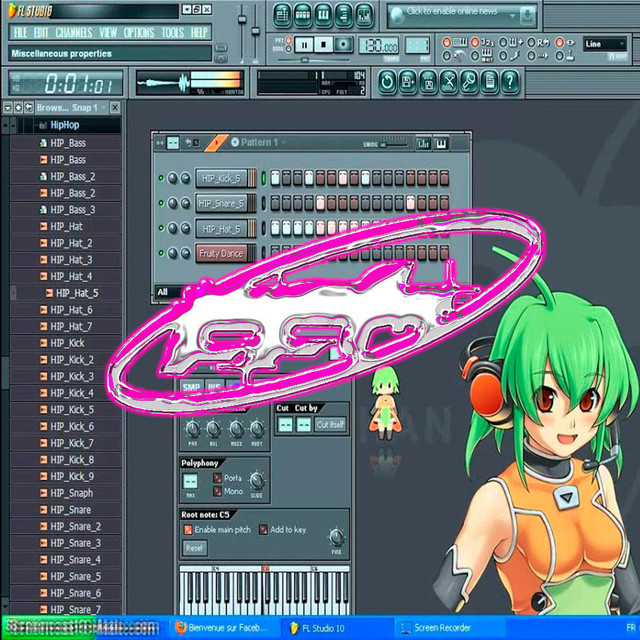Open the OPTIONS menu

(x=139, y=32)
